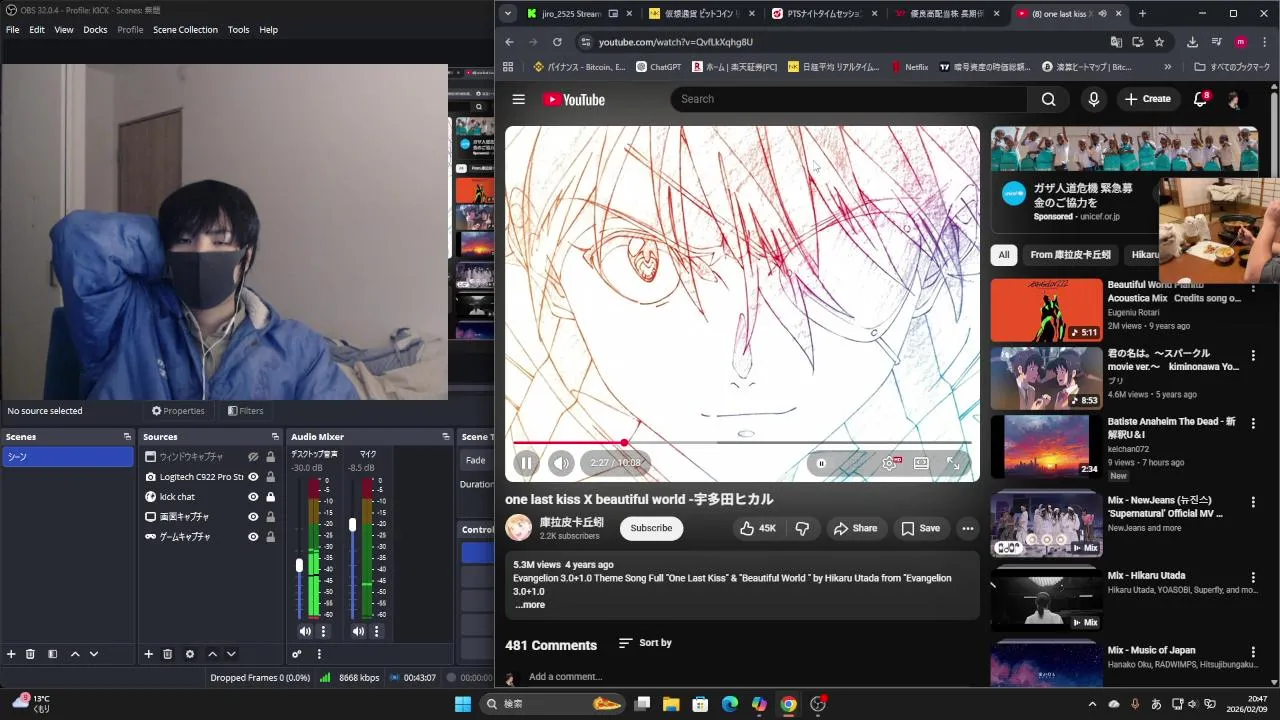Hide the ゲームキャプチャ source

[253, 537]
